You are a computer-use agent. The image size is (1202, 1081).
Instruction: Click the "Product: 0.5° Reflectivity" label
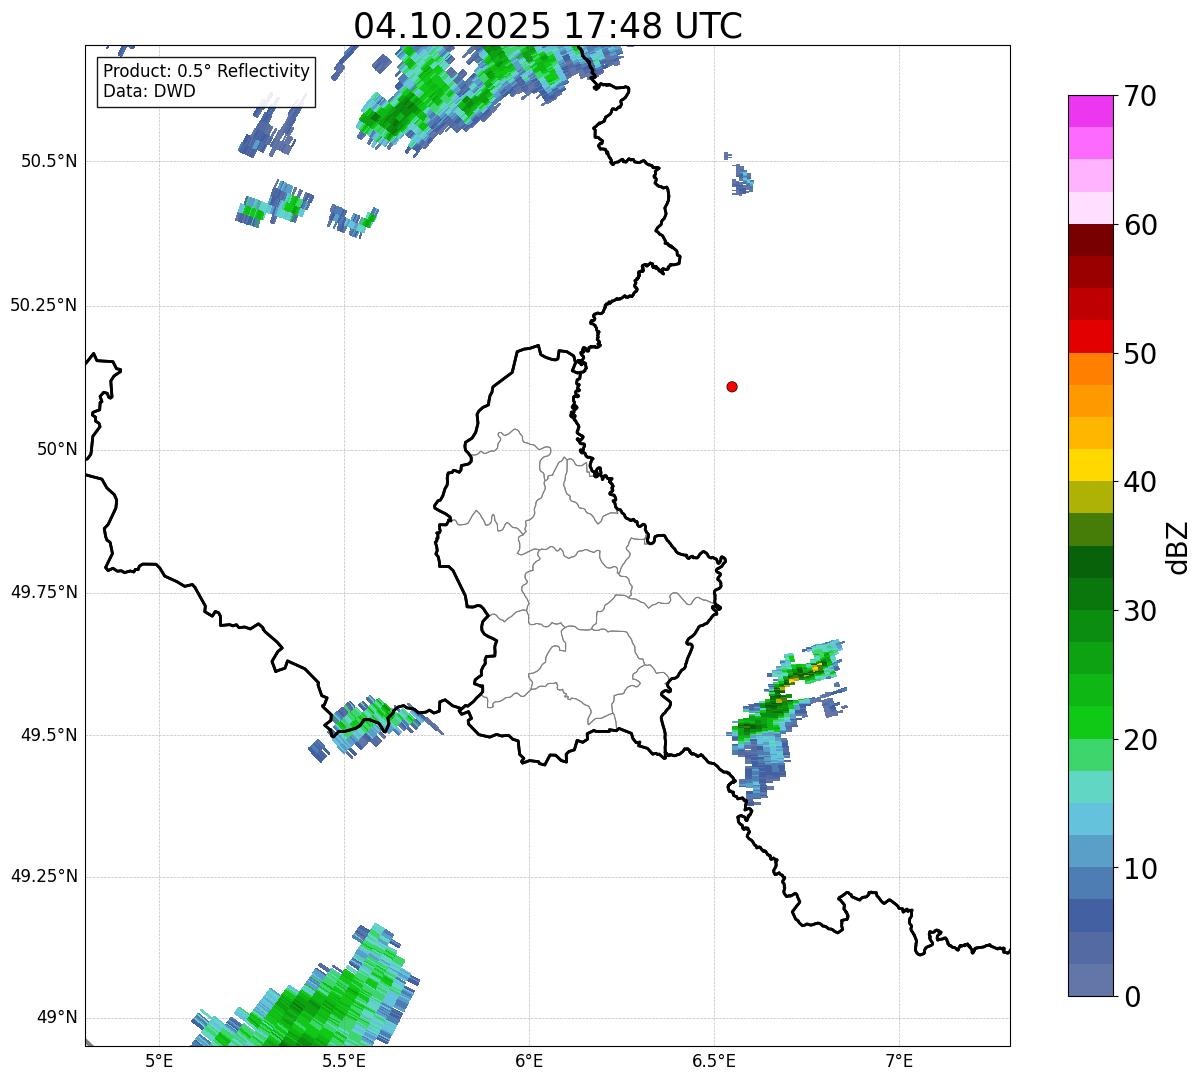click(206, 72)
